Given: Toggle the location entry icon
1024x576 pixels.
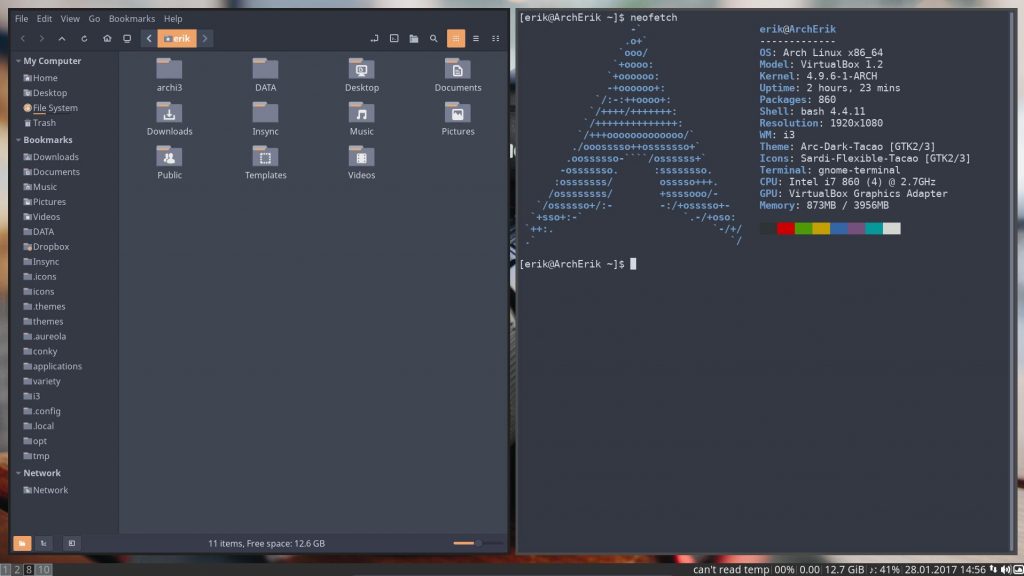Looking at the screenshot, I should tap(374, 39).
